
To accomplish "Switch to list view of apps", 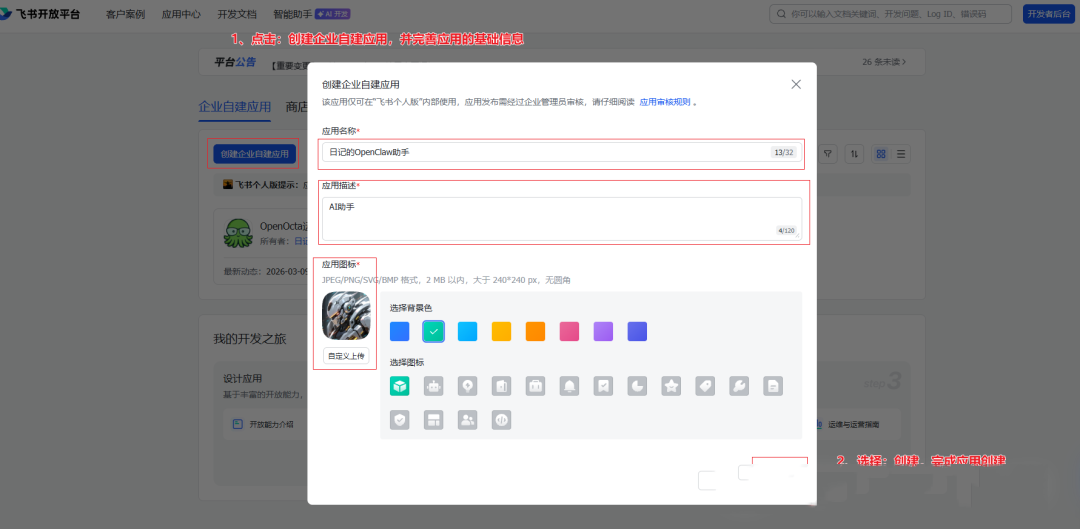I will point(901,154).
